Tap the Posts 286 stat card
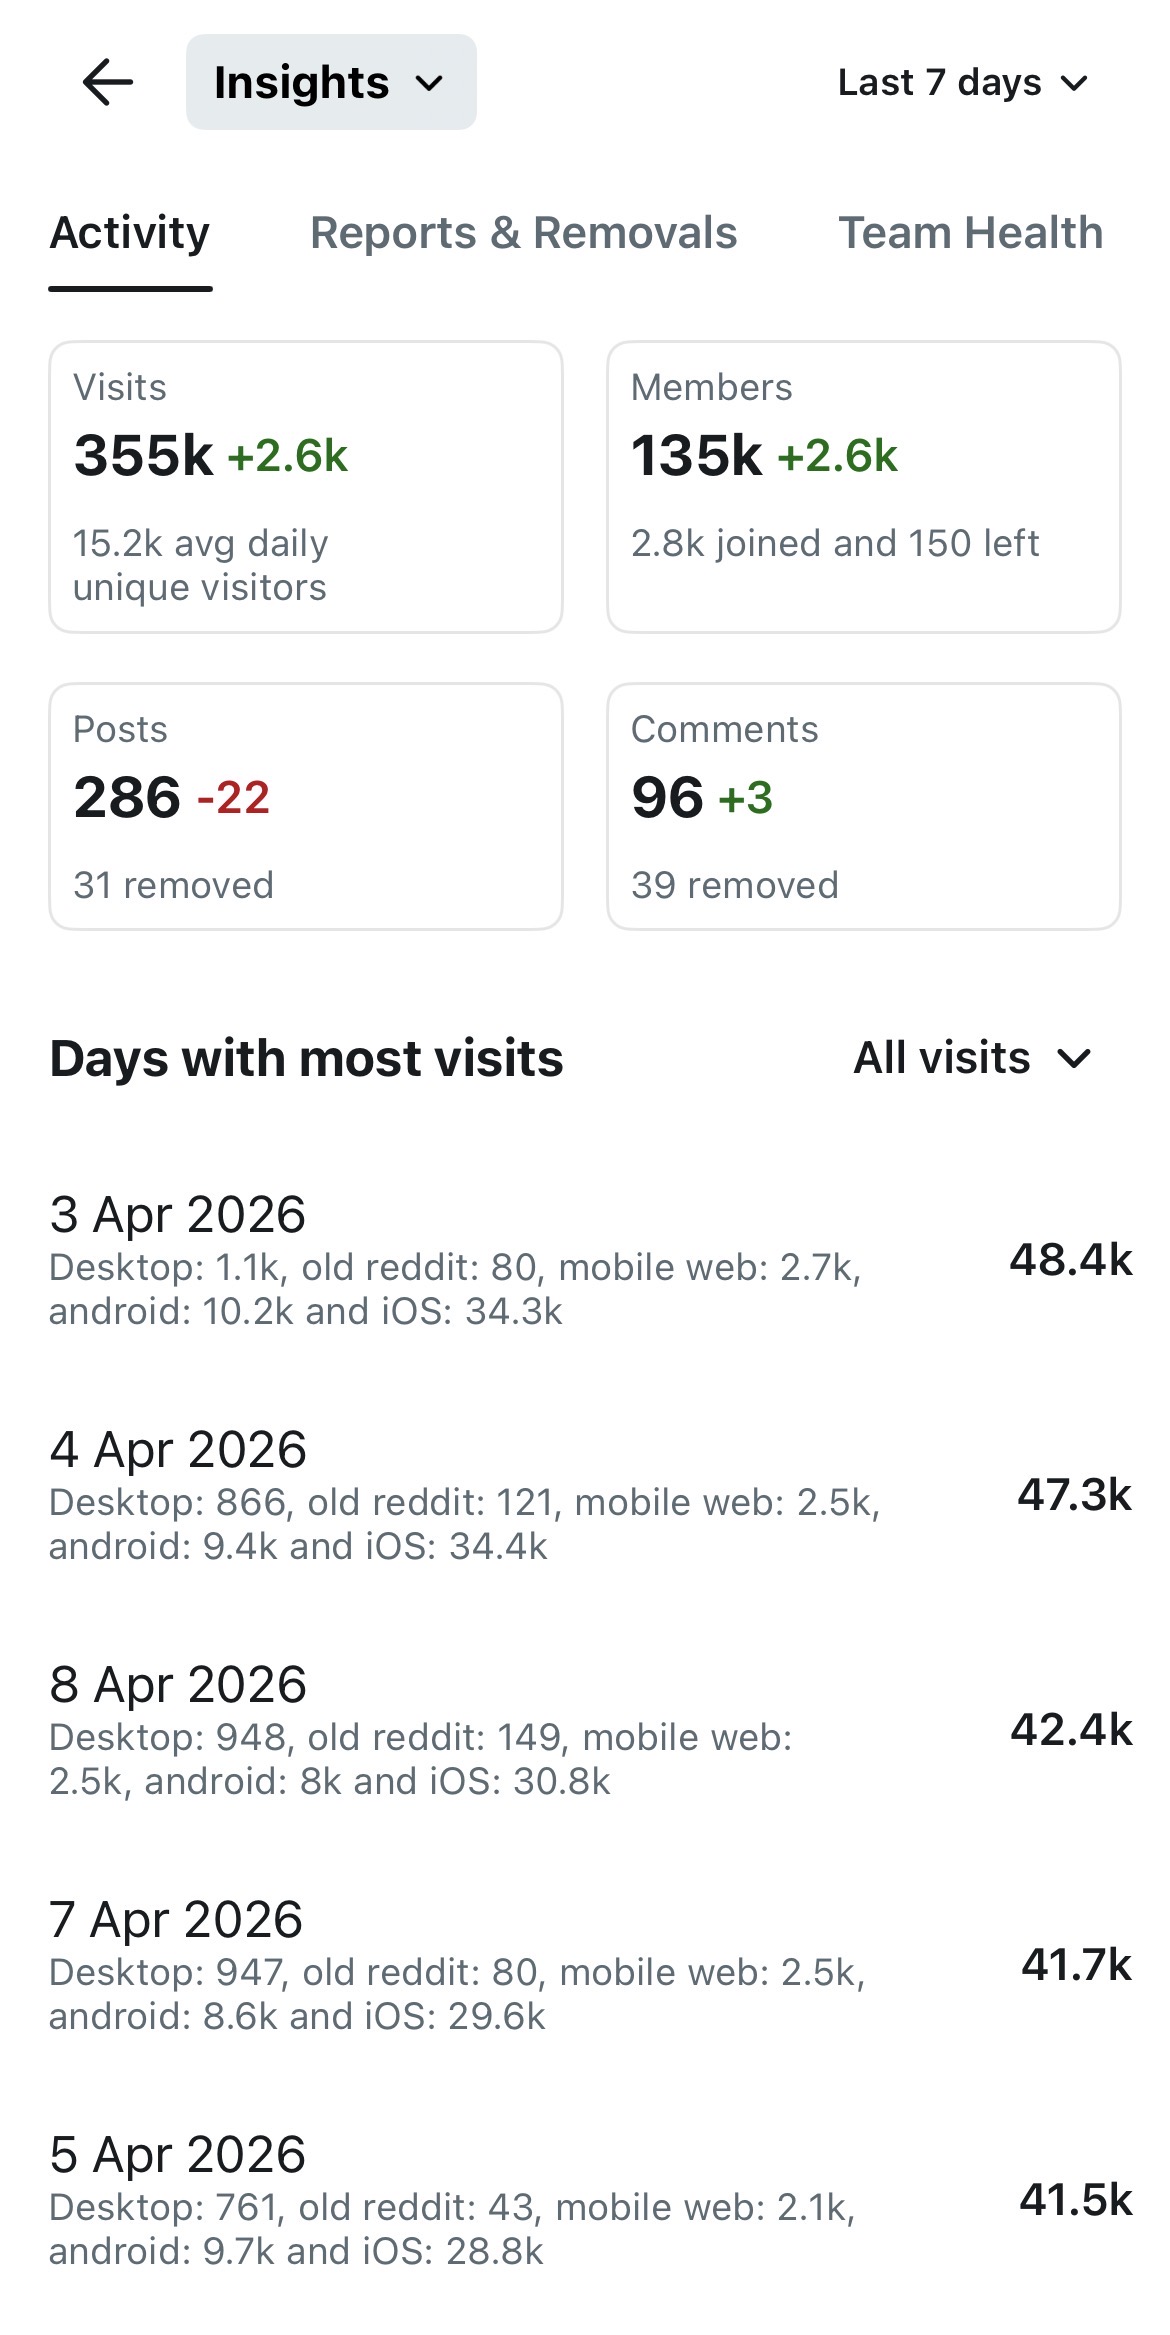Screen dimensions: 1170x2335 [306, 806]
